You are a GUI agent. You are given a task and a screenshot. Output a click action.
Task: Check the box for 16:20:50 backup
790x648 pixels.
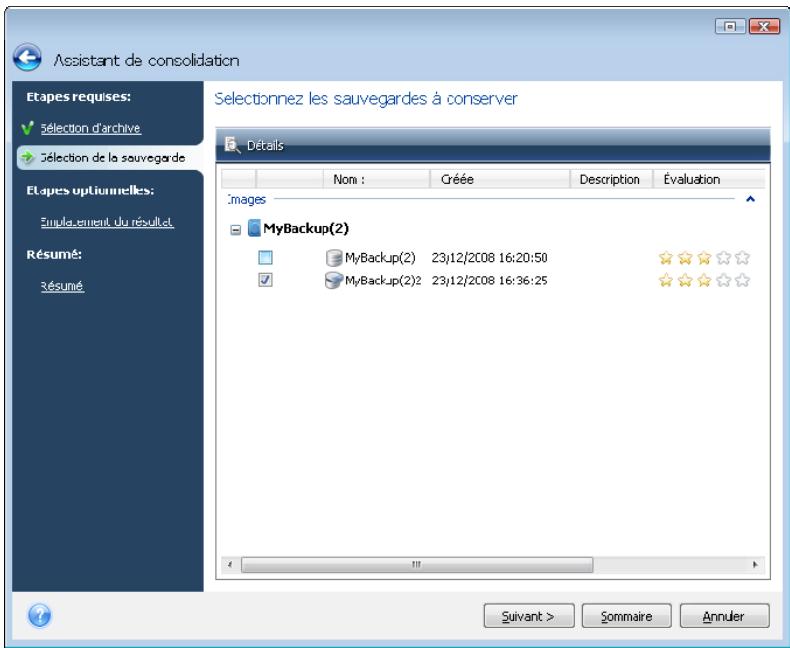[x=266, y=257]
